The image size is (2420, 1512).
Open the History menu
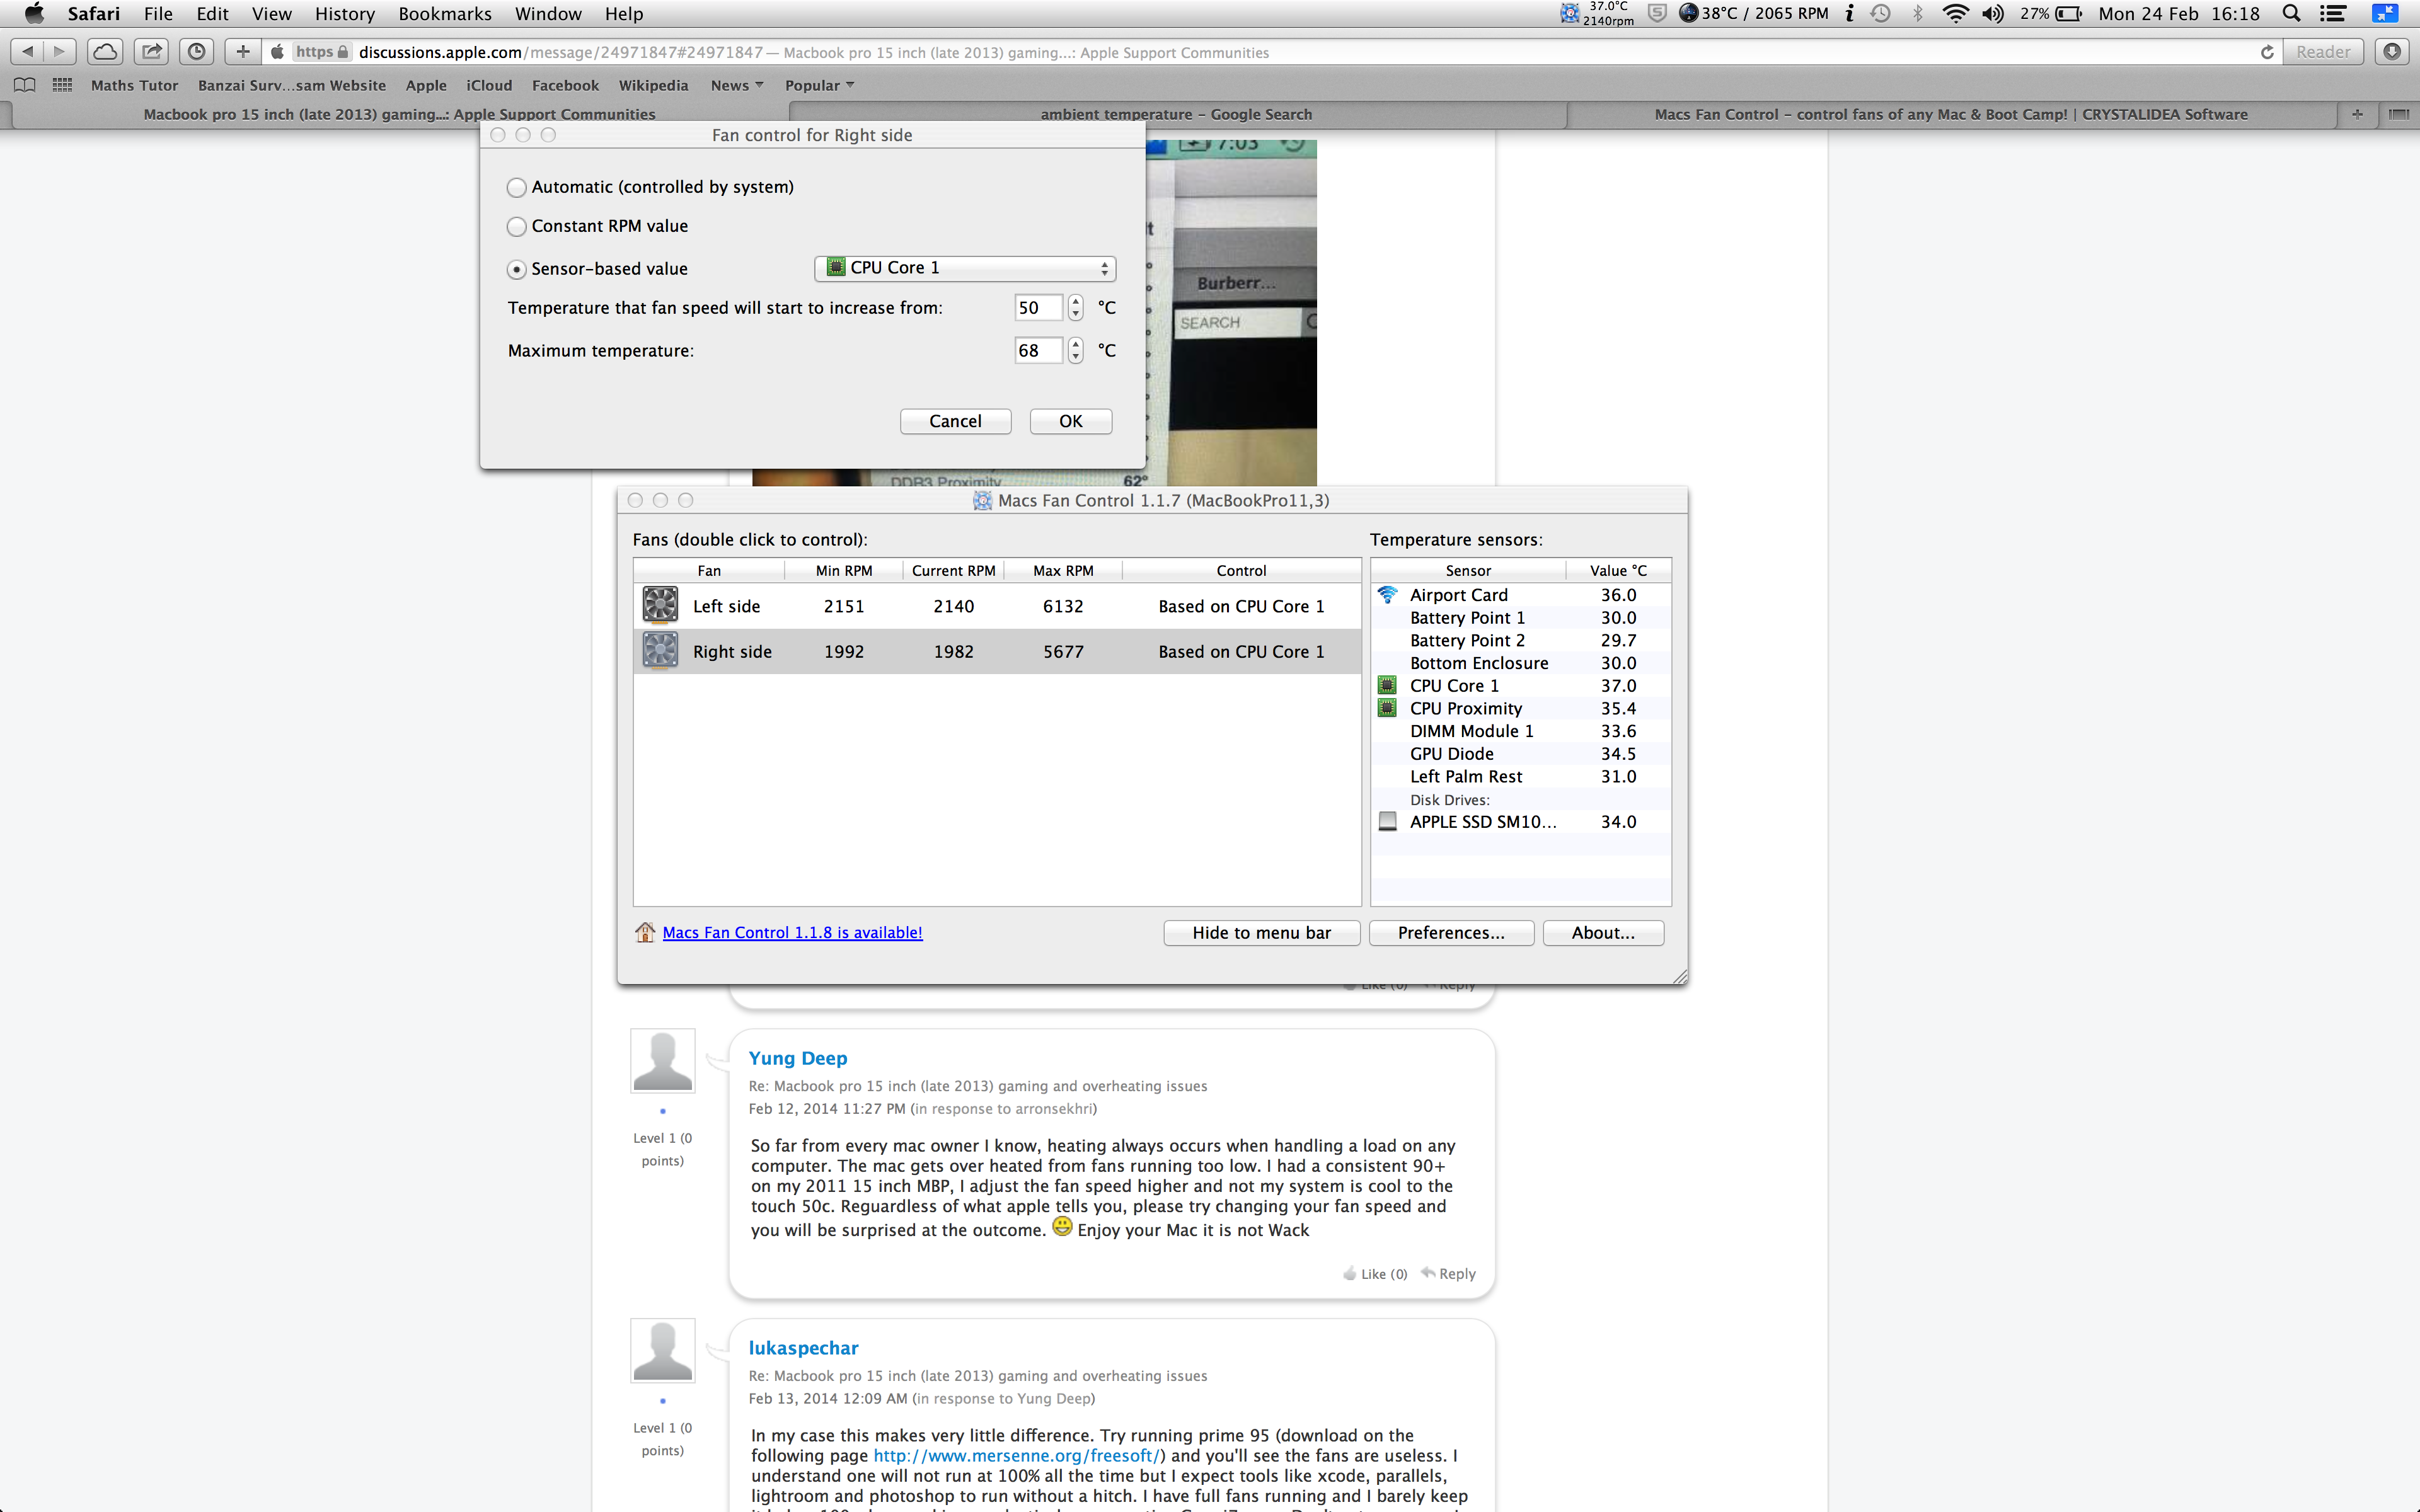(344, 14)
